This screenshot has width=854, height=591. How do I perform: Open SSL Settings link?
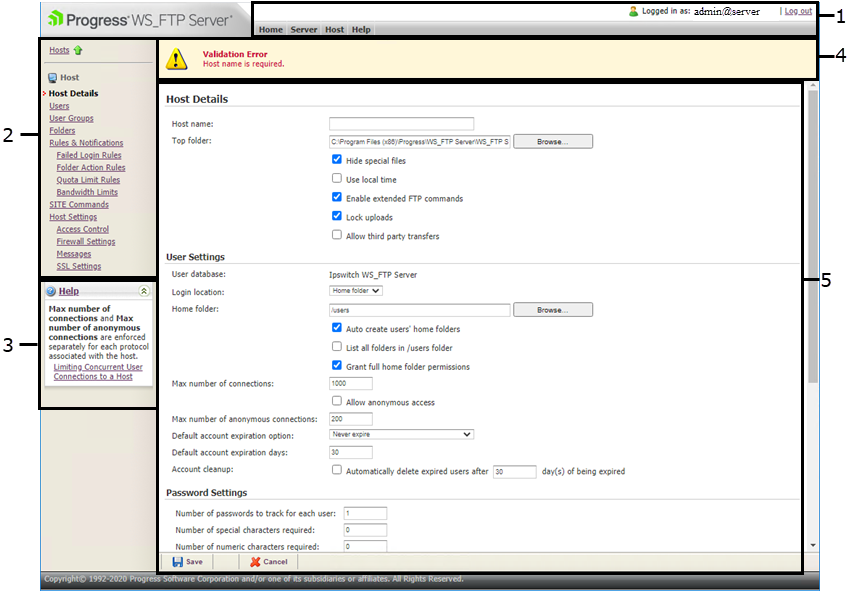pyautogui.click(x=79, y=266)
